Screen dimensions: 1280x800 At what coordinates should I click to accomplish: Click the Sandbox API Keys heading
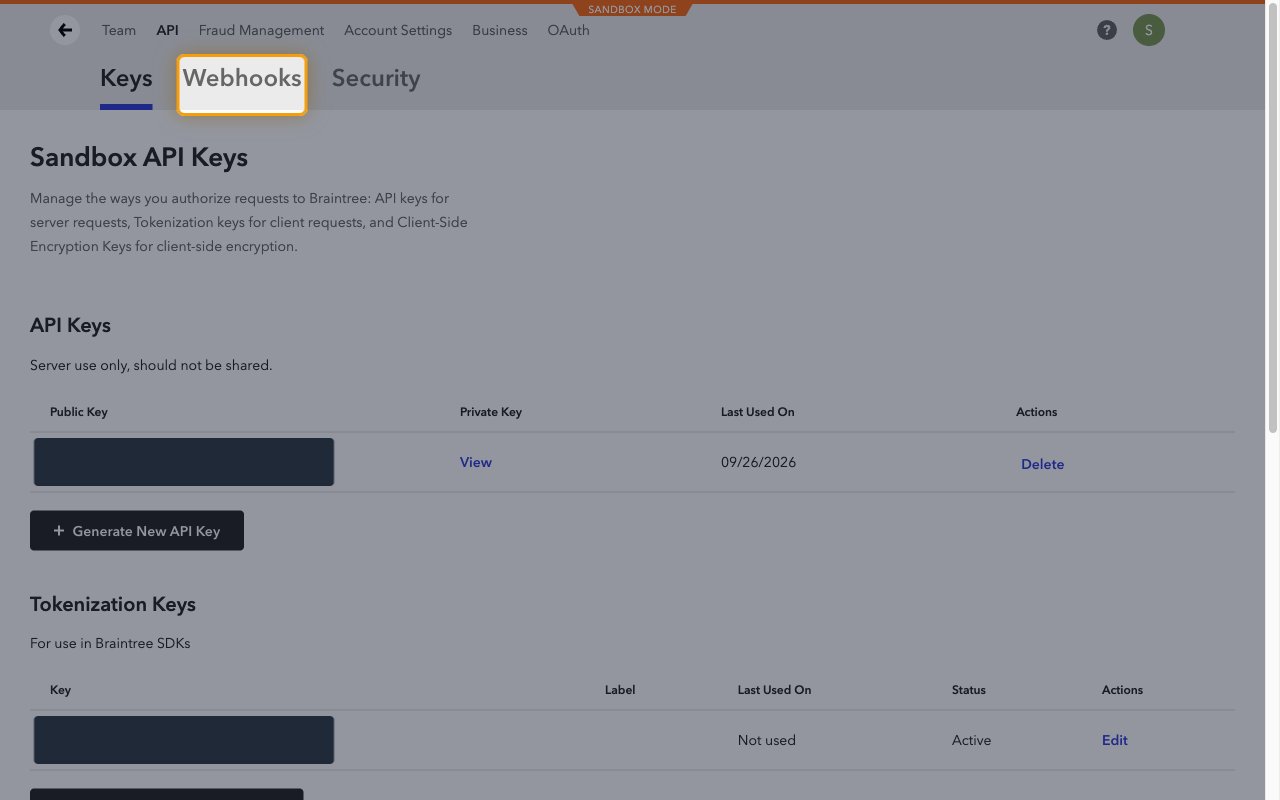click(139, 157)
